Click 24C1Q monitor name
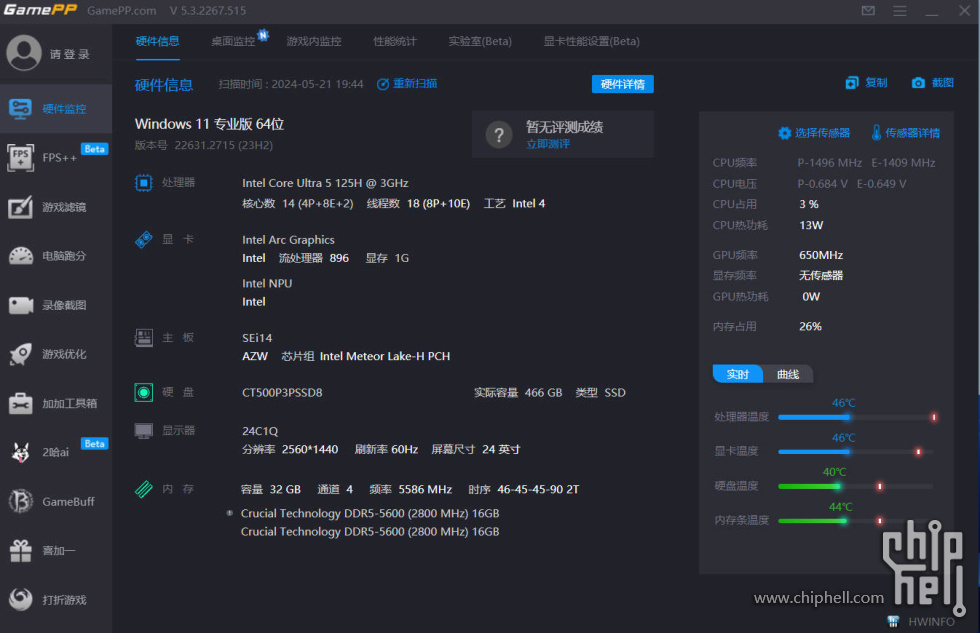The image size is (980, 633). (260, 431)
